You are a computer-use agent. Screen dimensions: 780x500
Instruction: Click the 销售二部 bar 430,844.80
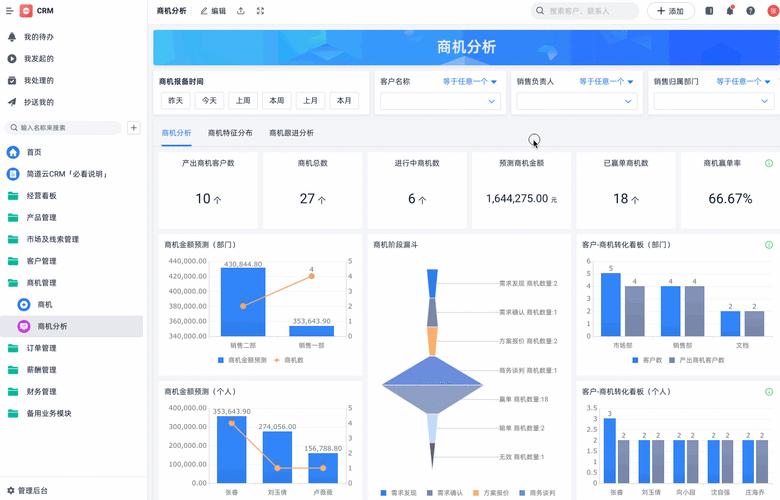pyautogui.click(x=243, y=302)
